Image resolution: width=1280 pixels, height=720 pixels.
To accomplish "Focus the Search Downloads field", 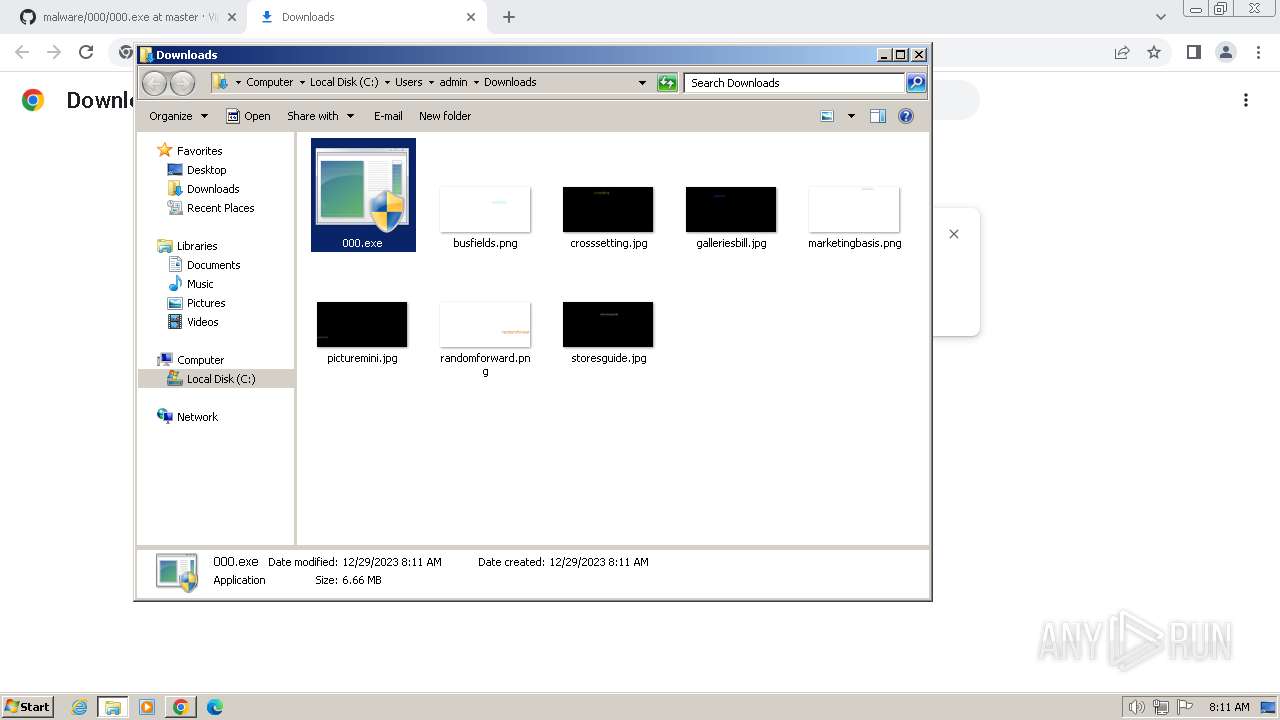I will tap(796, 83).
